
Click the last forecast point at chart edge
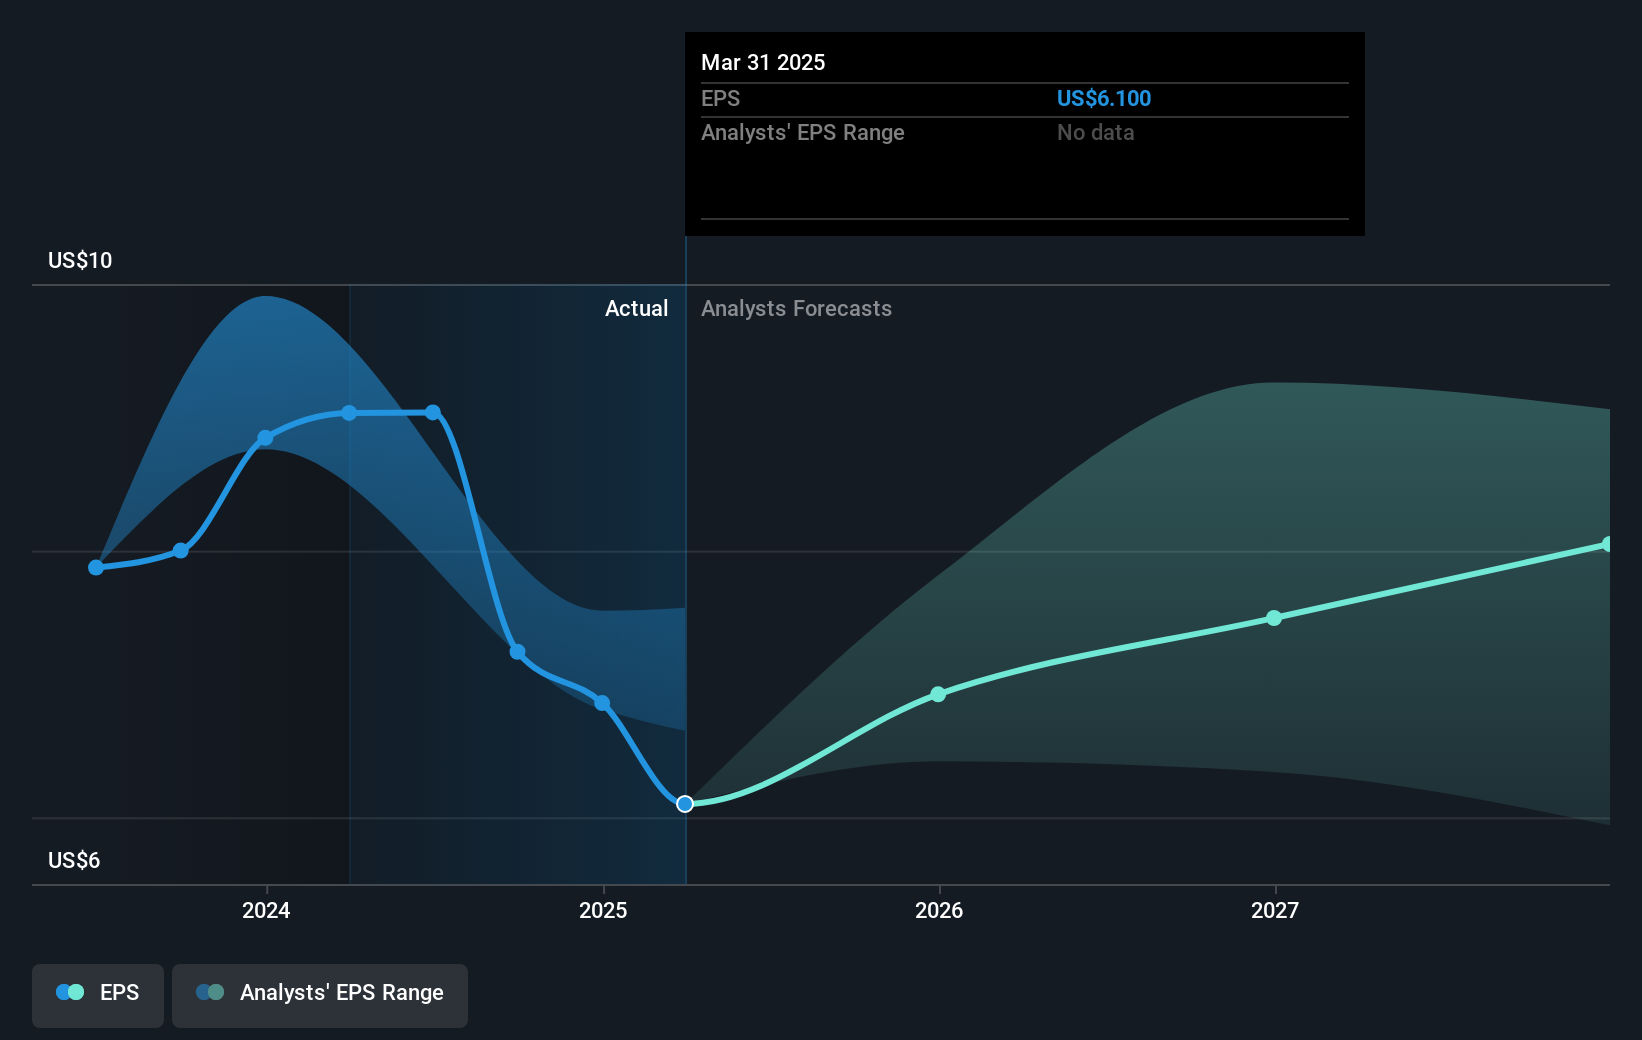[x=1608, y=544]
